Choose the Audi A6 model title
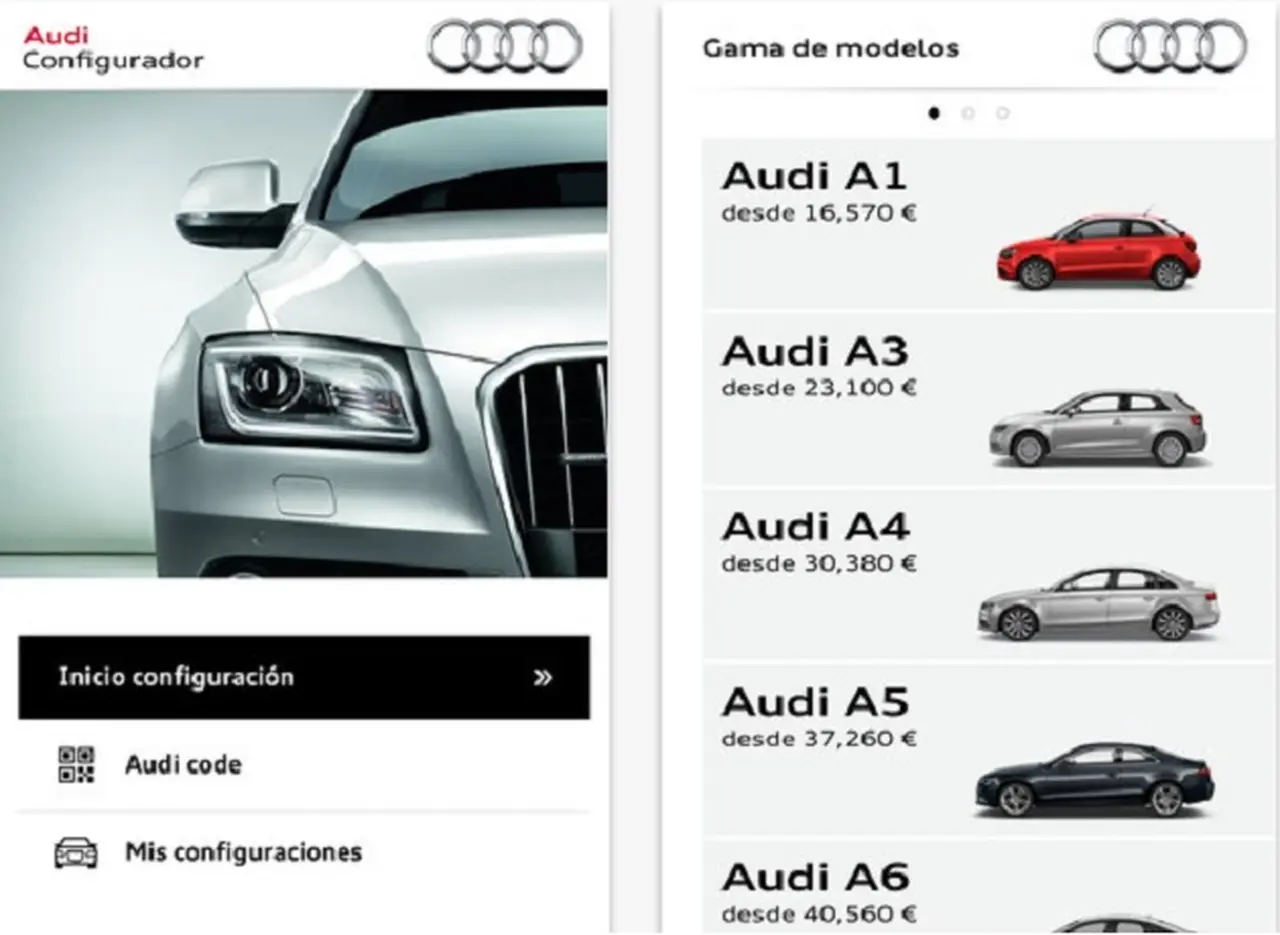The image size is (1280, 935). pos(815,878)
